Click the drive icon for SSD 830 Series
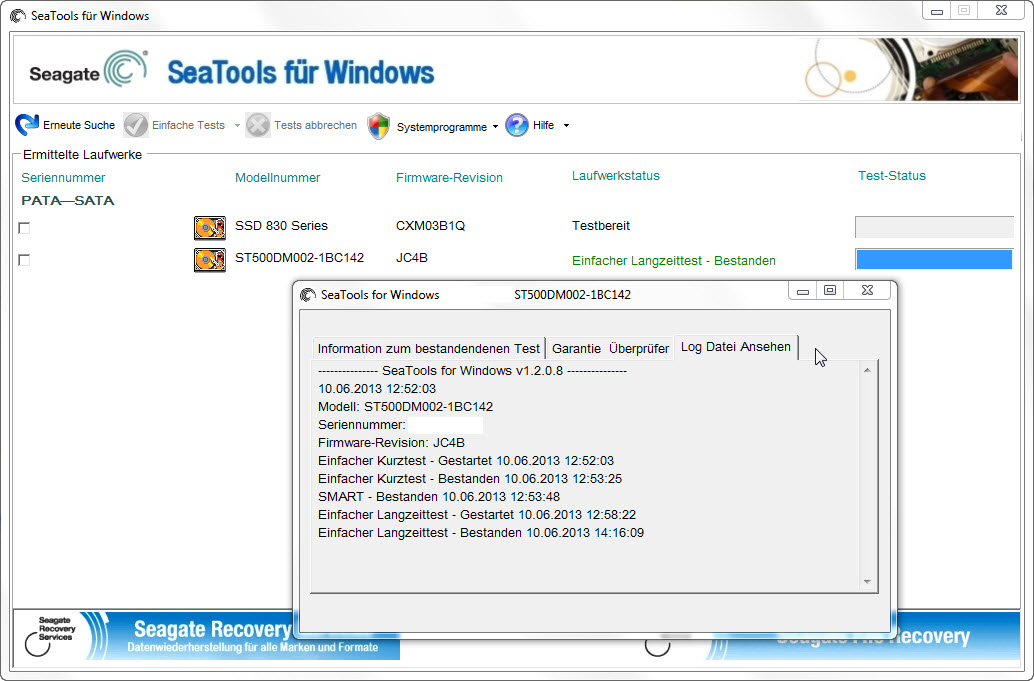Image resolution: width=1034 pixels, height=681 pixels. pos(210,227)
